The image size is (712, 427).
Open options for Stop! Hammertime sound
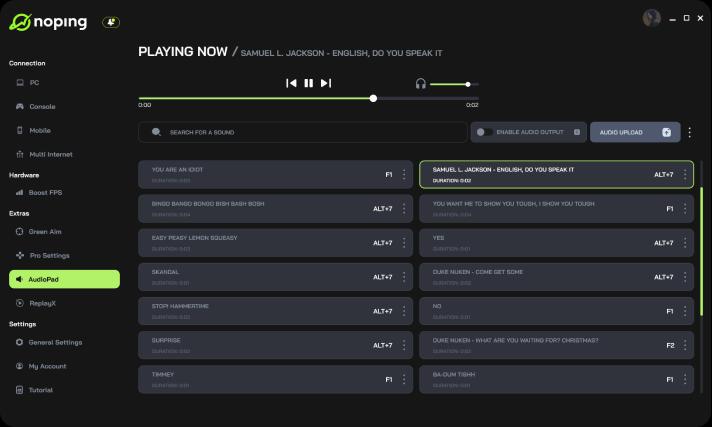click(x=404, y=311)
